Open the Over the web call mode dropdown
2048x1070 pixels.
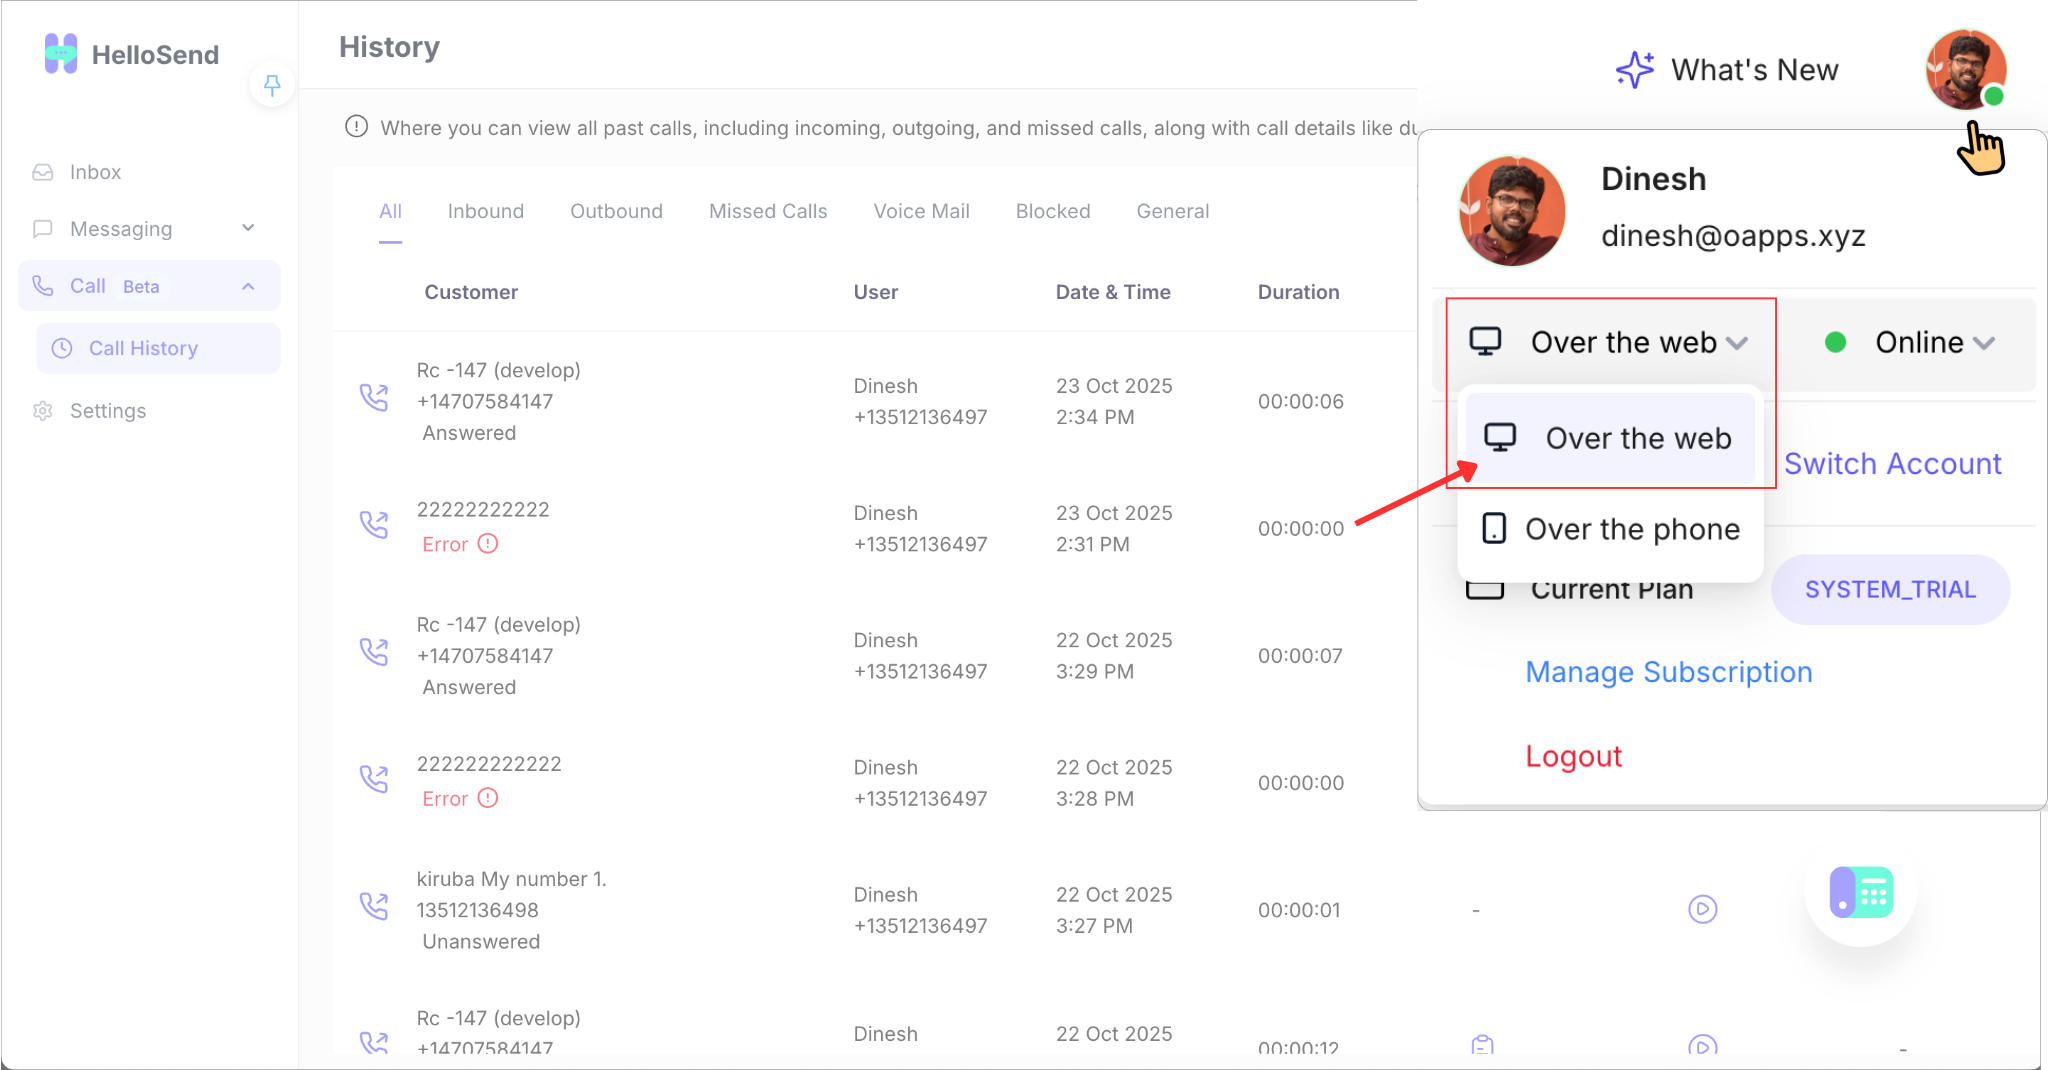coord(1608,343)
